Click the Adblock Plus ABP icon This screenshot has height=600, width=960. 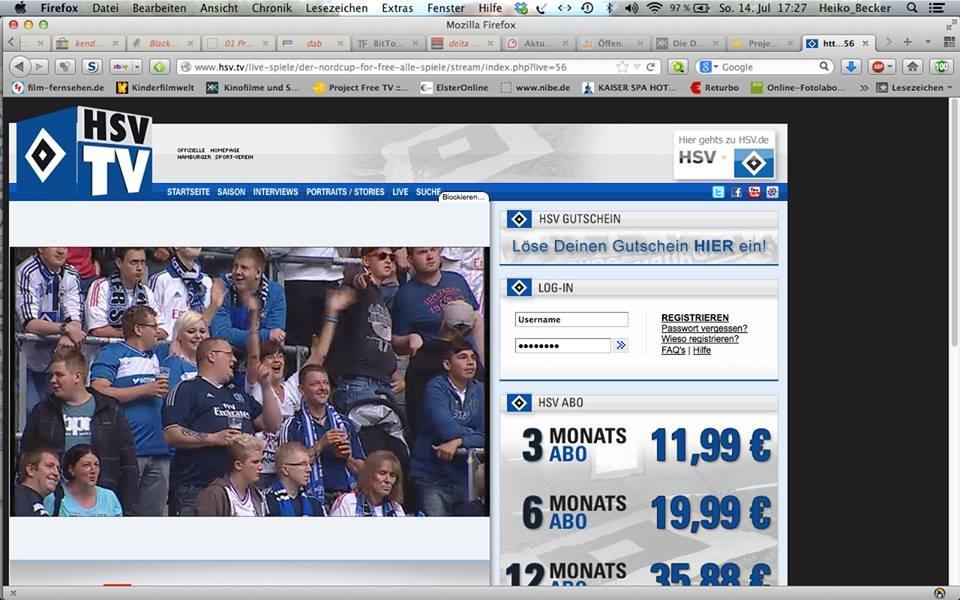click(x=879, y=67)
